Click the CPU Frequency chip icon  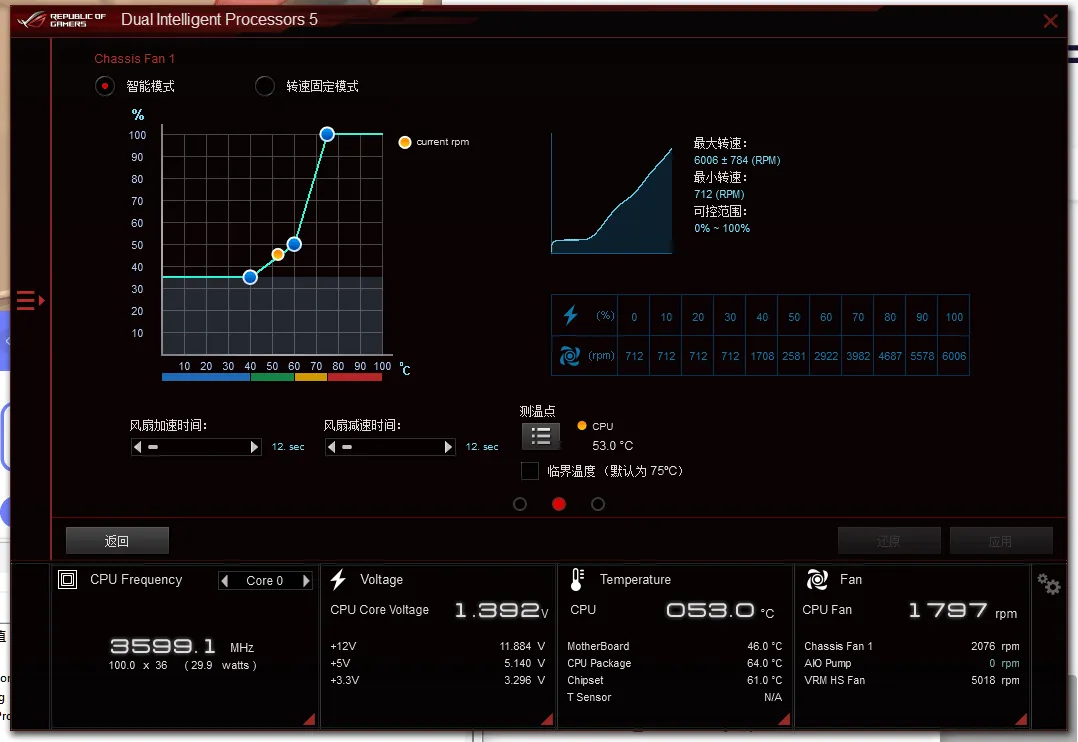(x=67, y=580)
